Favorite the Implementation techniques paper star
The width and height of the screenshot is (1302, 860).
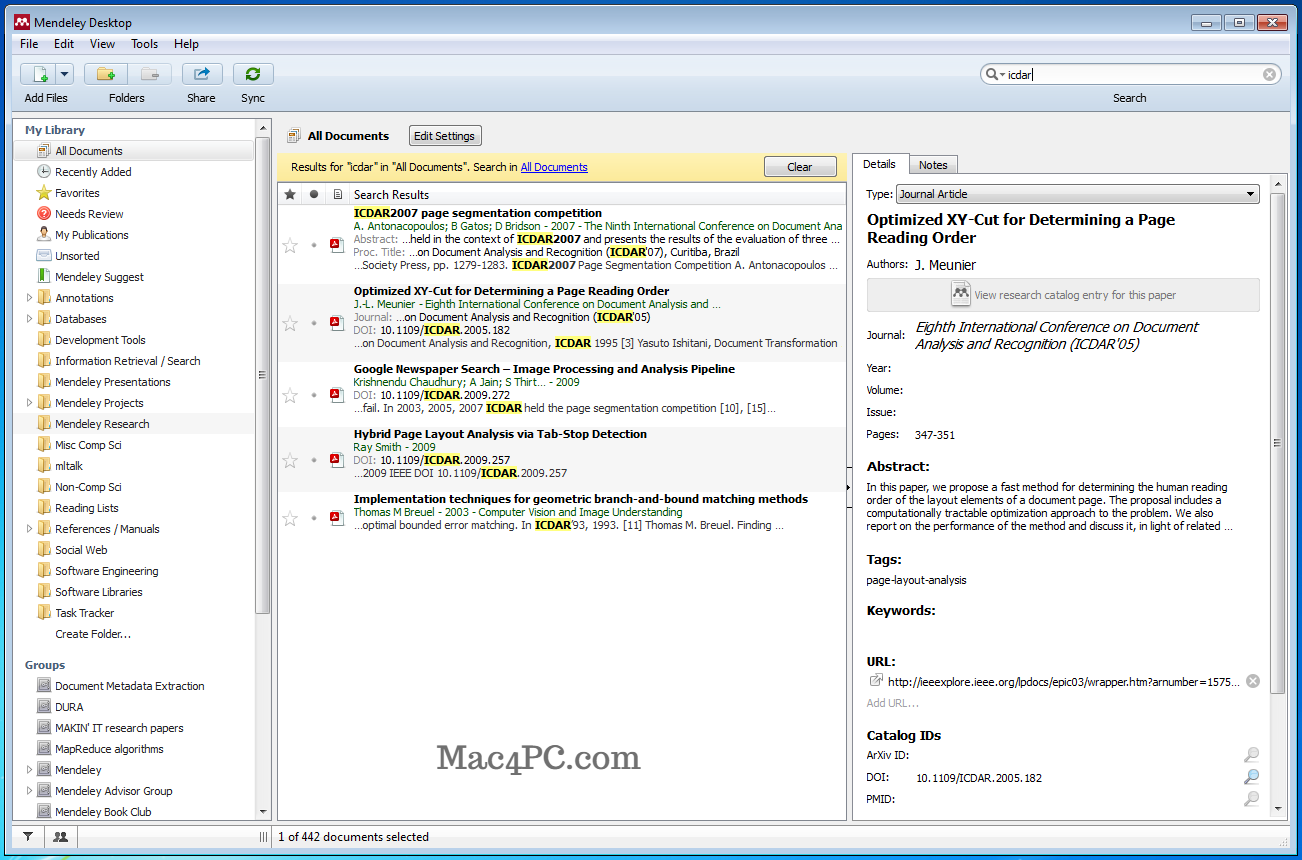pyautogui.click(x=290, y=518)
